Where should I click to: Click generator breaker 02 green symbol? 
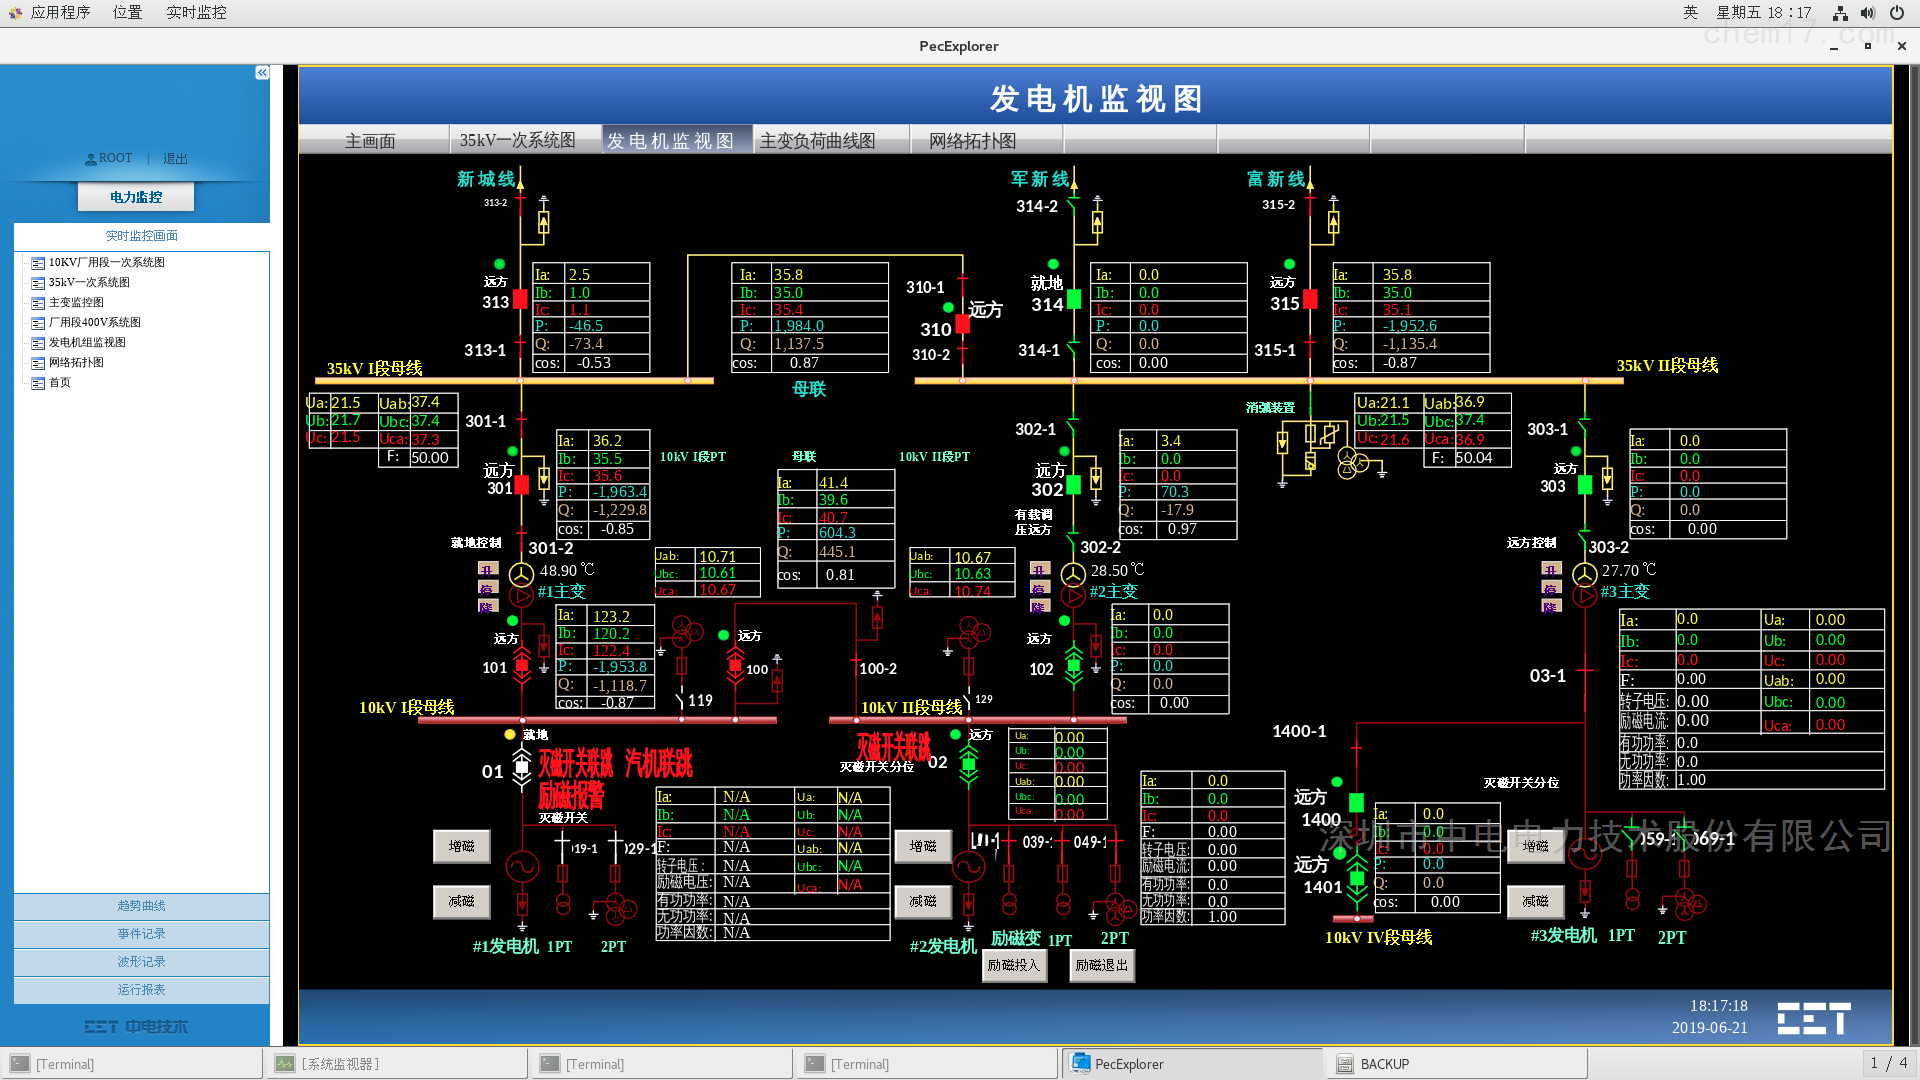[968, 767]
